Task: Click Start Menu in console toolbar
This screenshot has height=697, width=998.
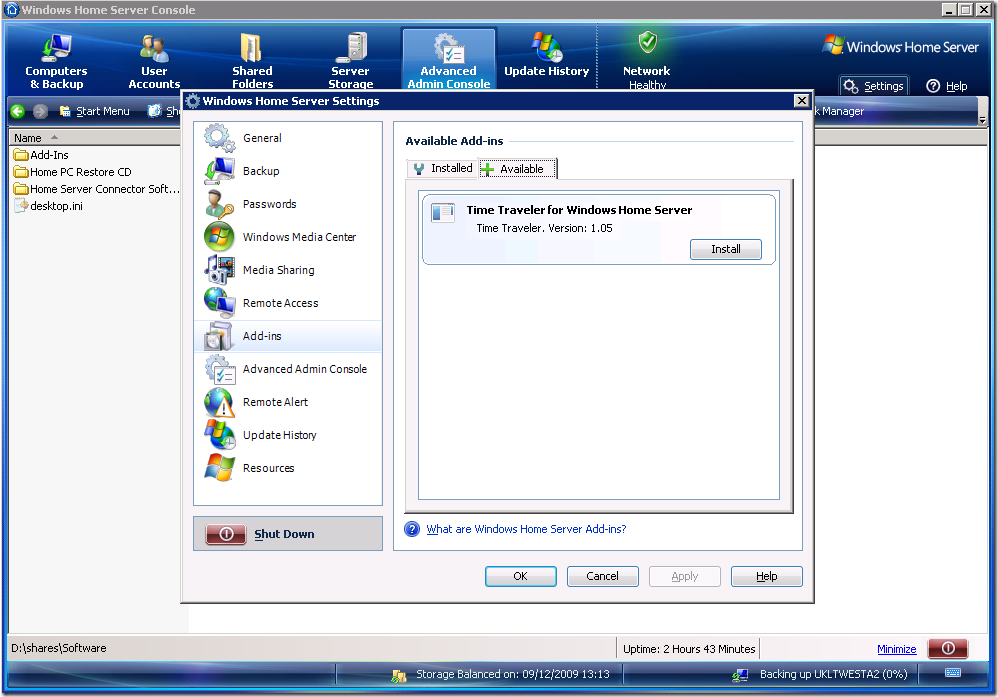Action: click(x=94, y=111)
